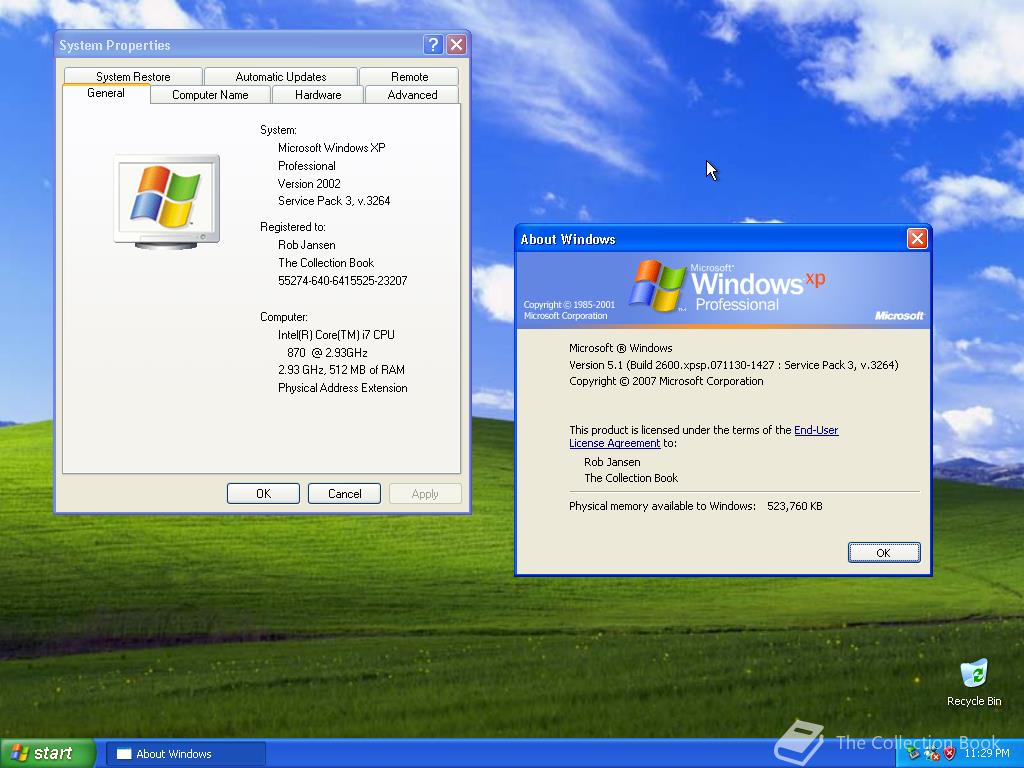Click the Apply button

424,493
